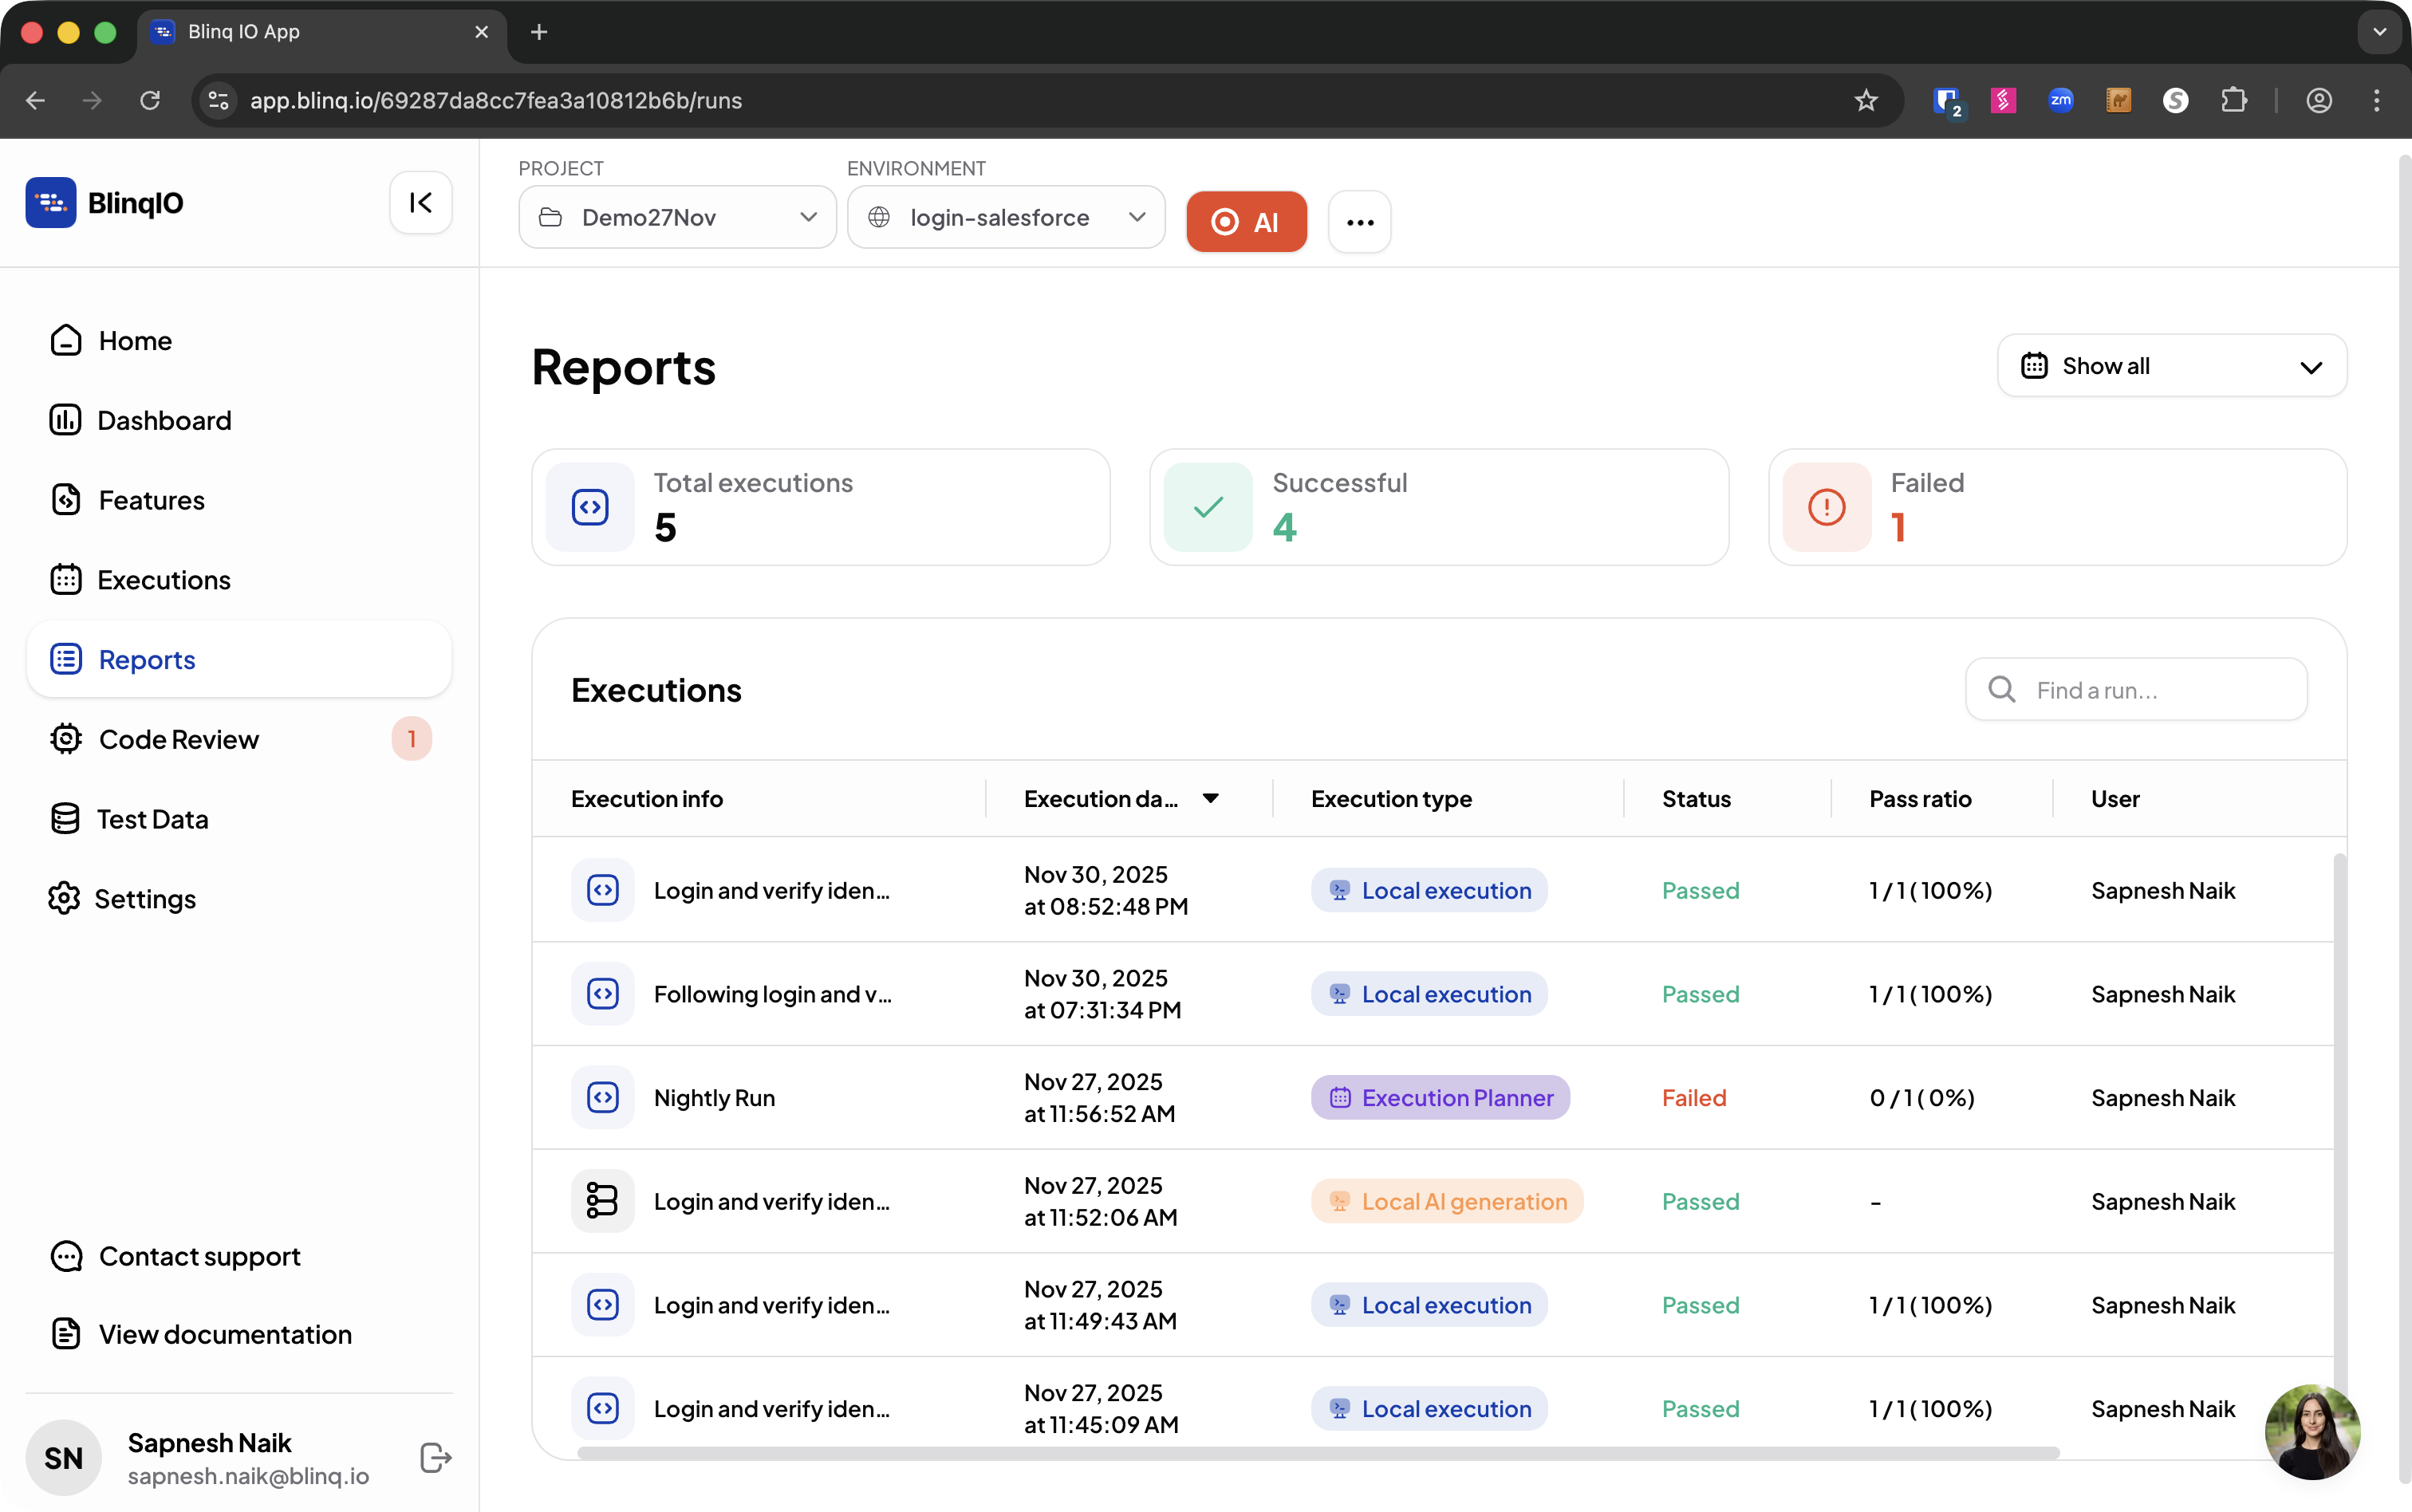Bookmark page with the star icon

point(1866,100)
